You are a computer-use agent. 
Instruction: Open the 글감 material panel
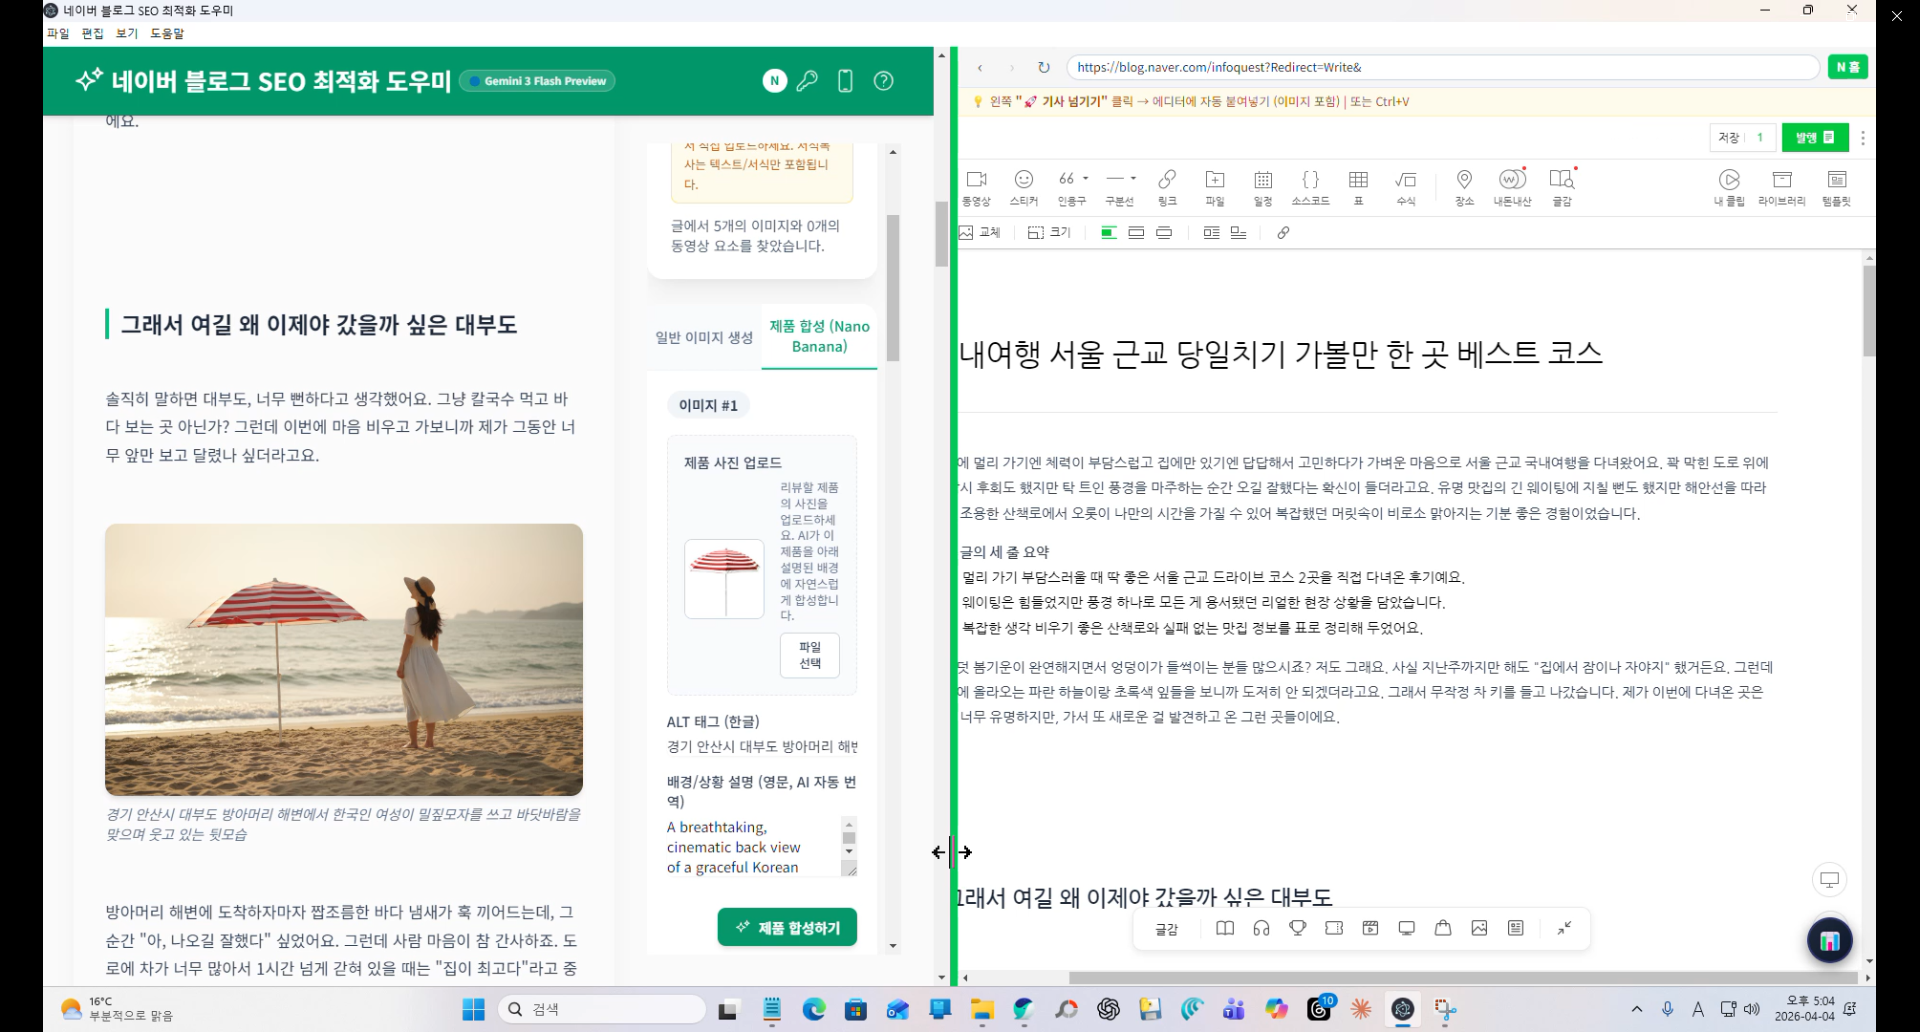point(1561,186)
